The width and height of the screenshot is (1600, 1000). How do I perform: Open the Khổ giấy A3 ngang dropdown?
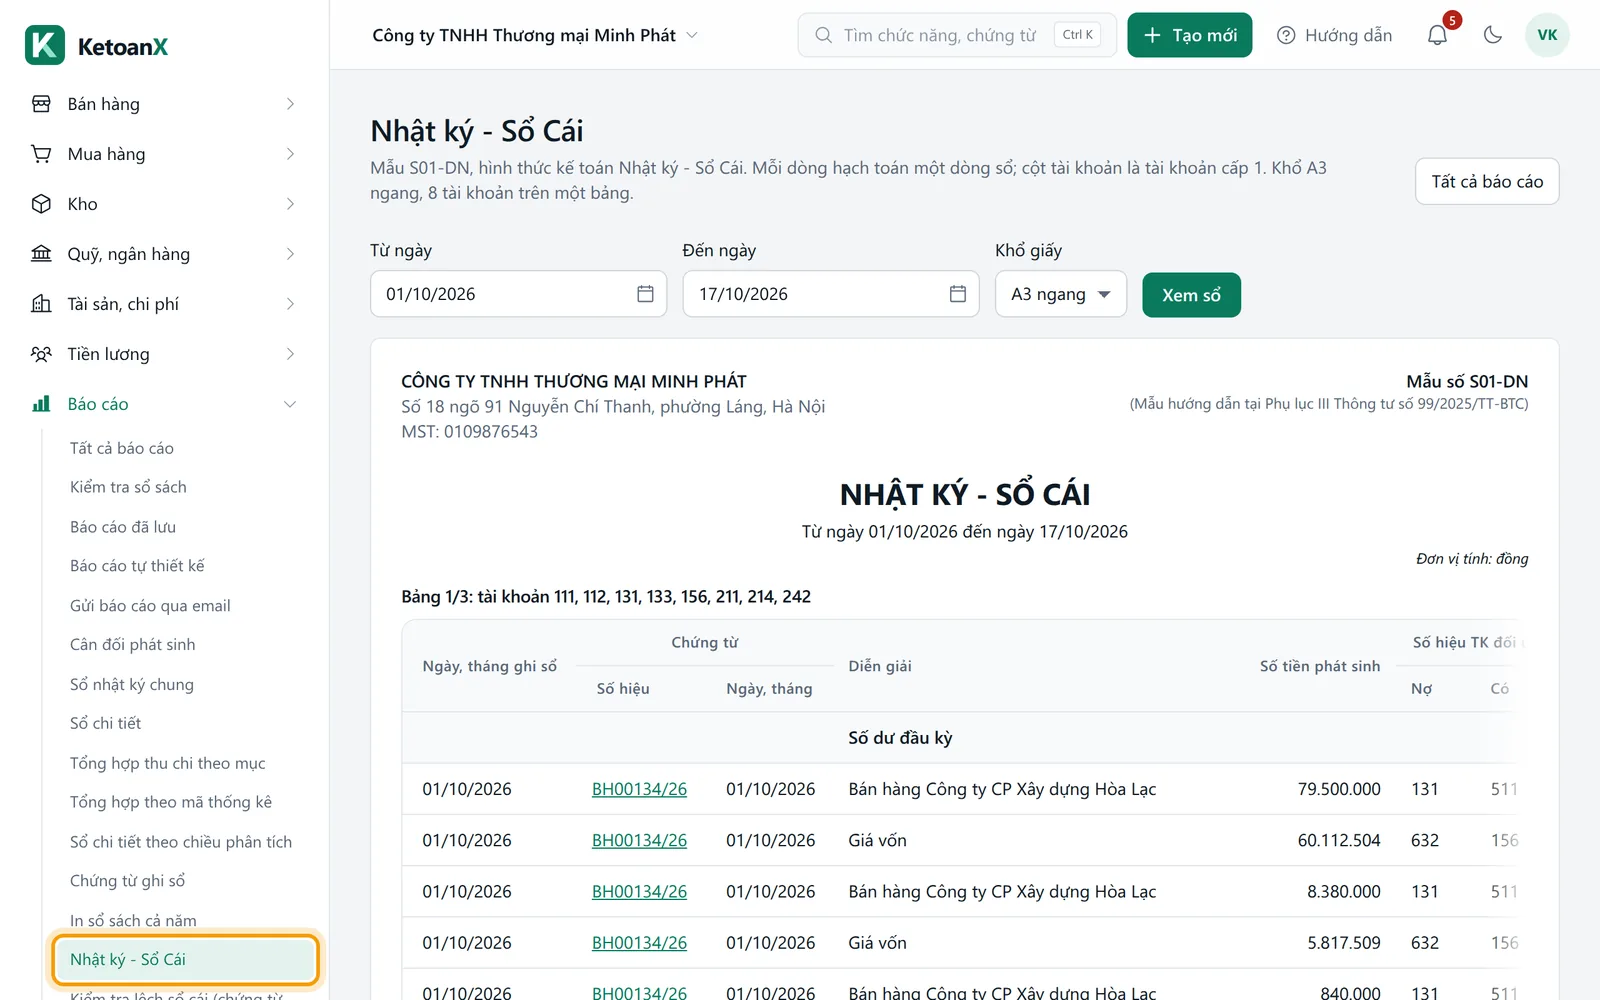1061,294
